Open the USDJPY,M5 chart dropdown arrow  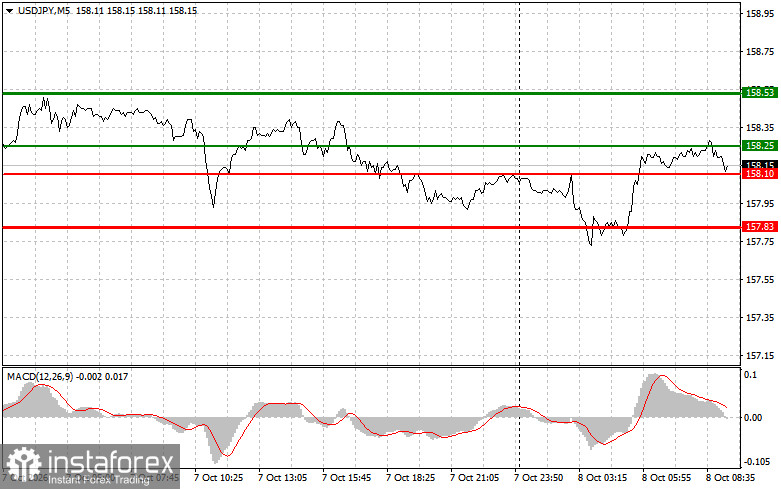click(9, 10)
